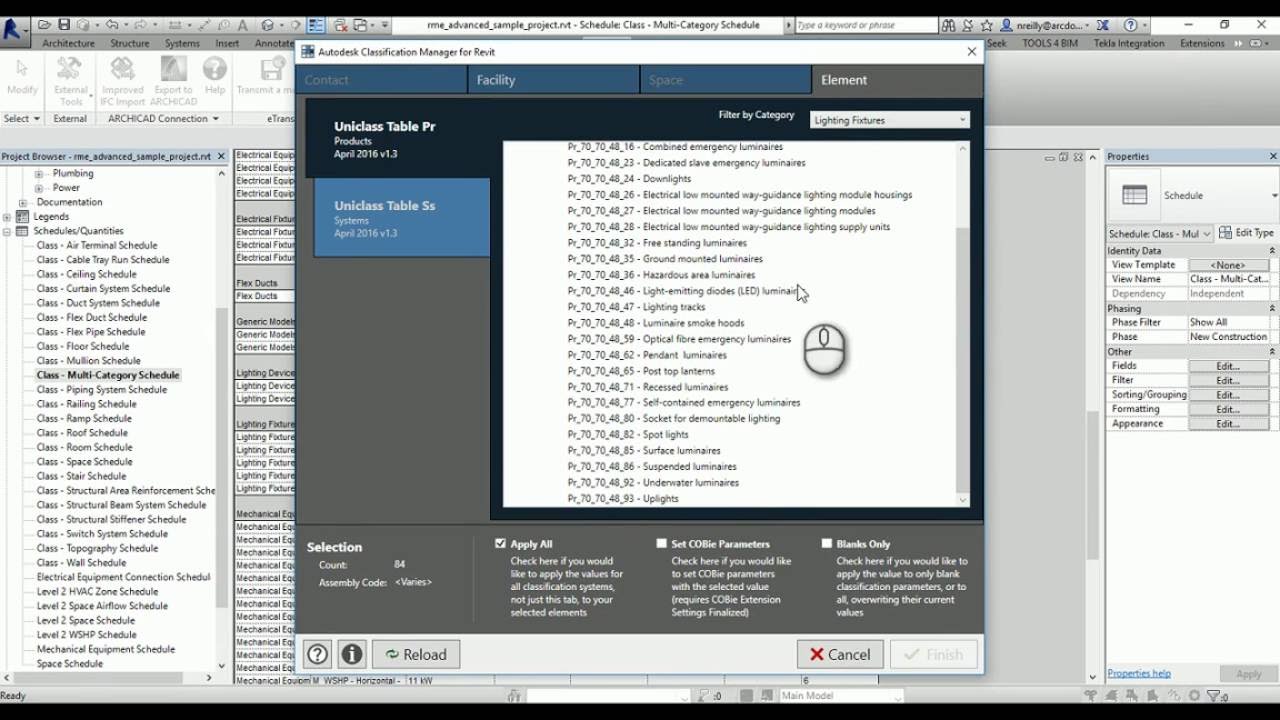Click the Cancel button
1280x720 pixels.
tap(840, 654)
